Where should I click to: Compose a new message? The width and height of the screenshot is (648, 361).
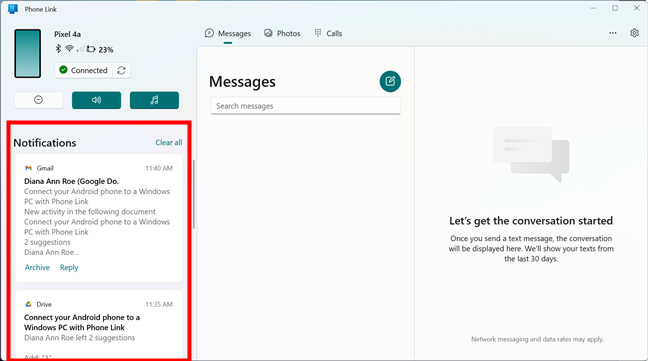click(390, 81)
